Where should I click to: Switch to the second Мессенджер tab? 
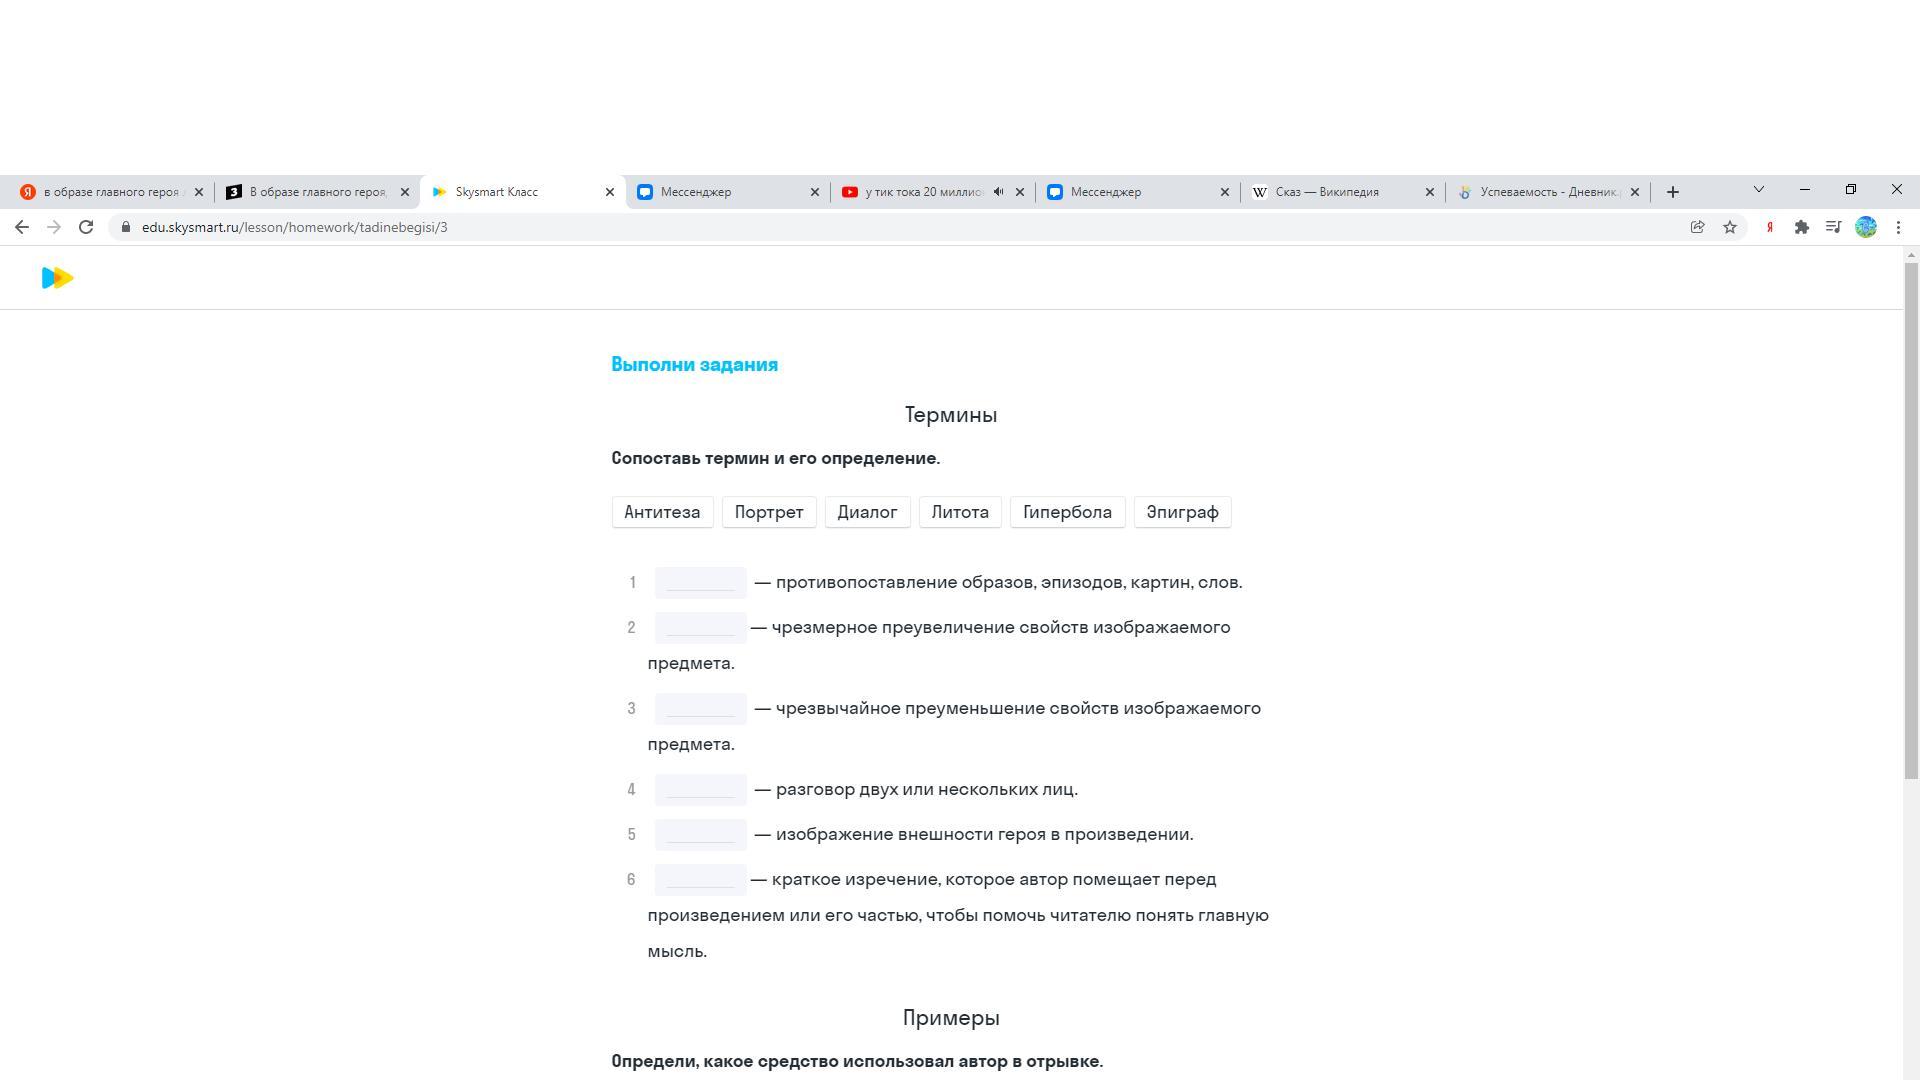coord(1137,192)
